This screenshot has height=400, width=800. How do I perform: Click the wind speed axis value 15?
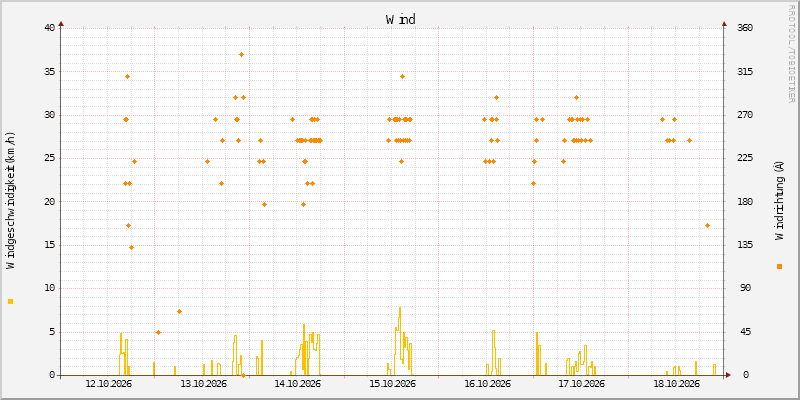[x=49, y=245]
